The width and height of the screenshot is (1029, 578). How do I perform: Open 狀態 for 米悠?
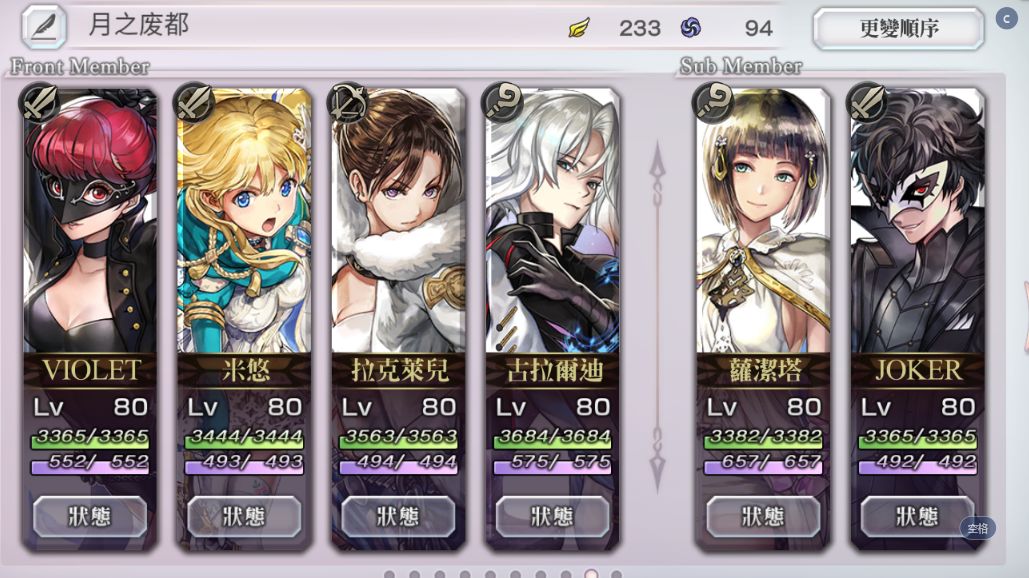point(244,516)
